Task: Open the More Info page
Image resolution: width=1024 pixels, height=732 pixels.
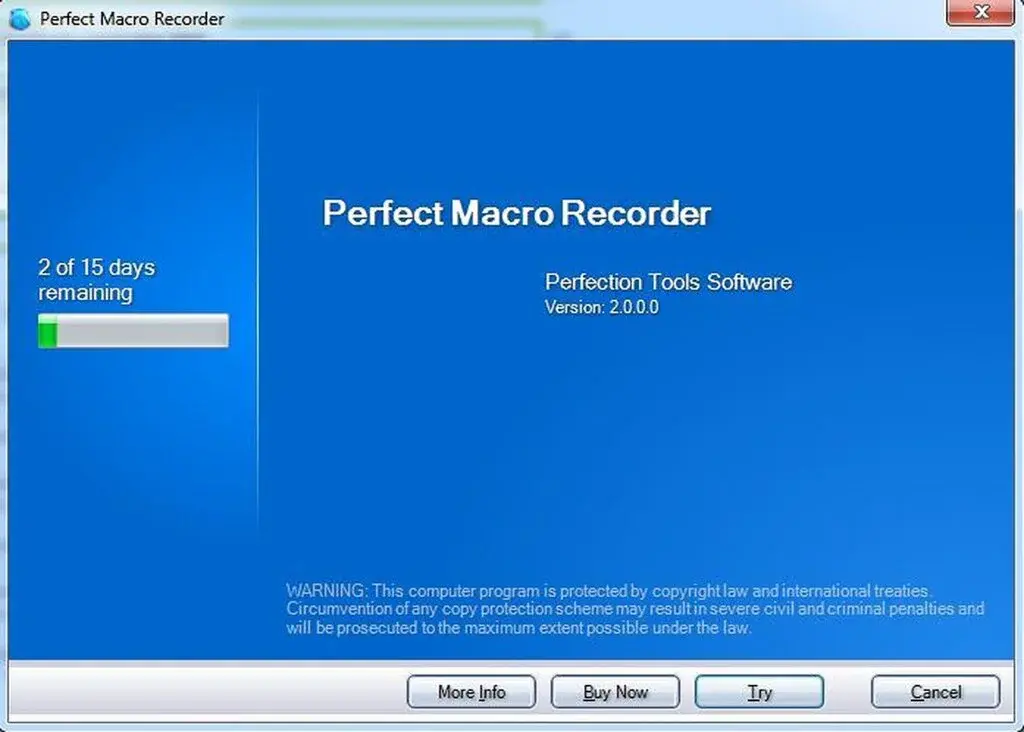Action: 472,692
